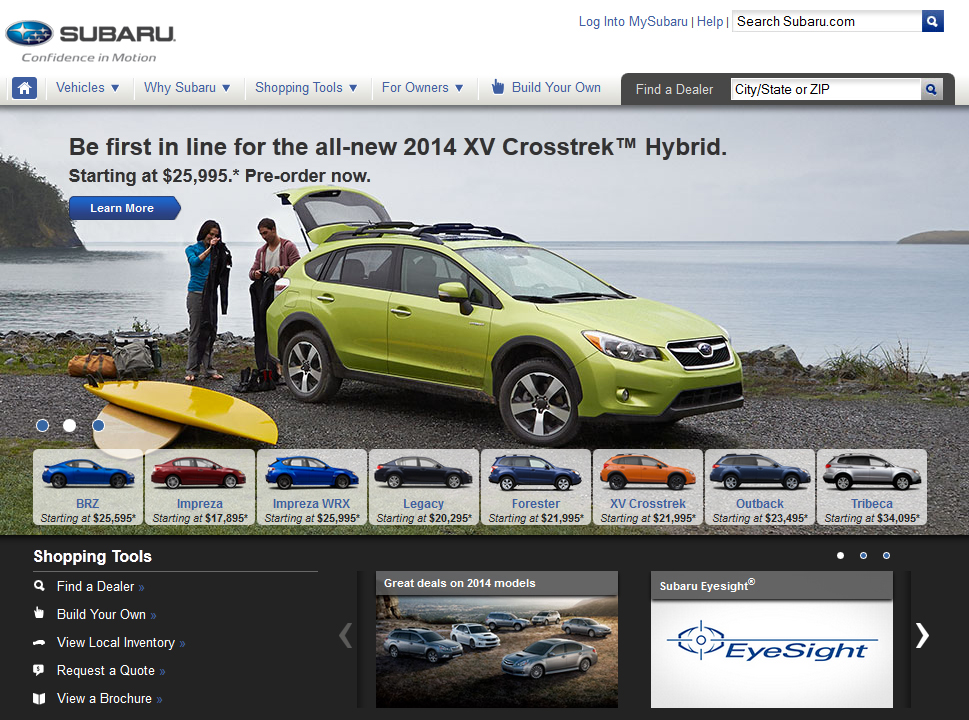The height and width of the screenshot is (720, 969).
Task: Open the Log Into MySubaru link
Action: (x=633, y=21)
